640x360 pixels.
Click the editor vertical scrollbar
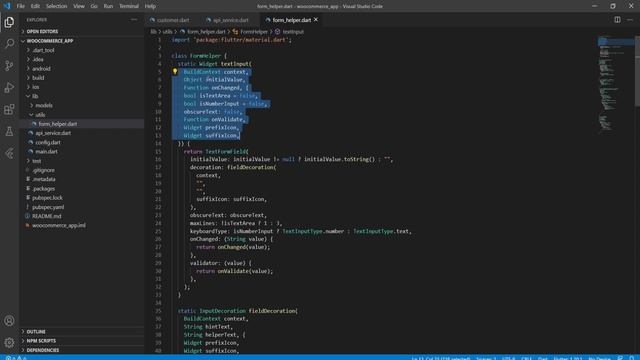point(637,71)
